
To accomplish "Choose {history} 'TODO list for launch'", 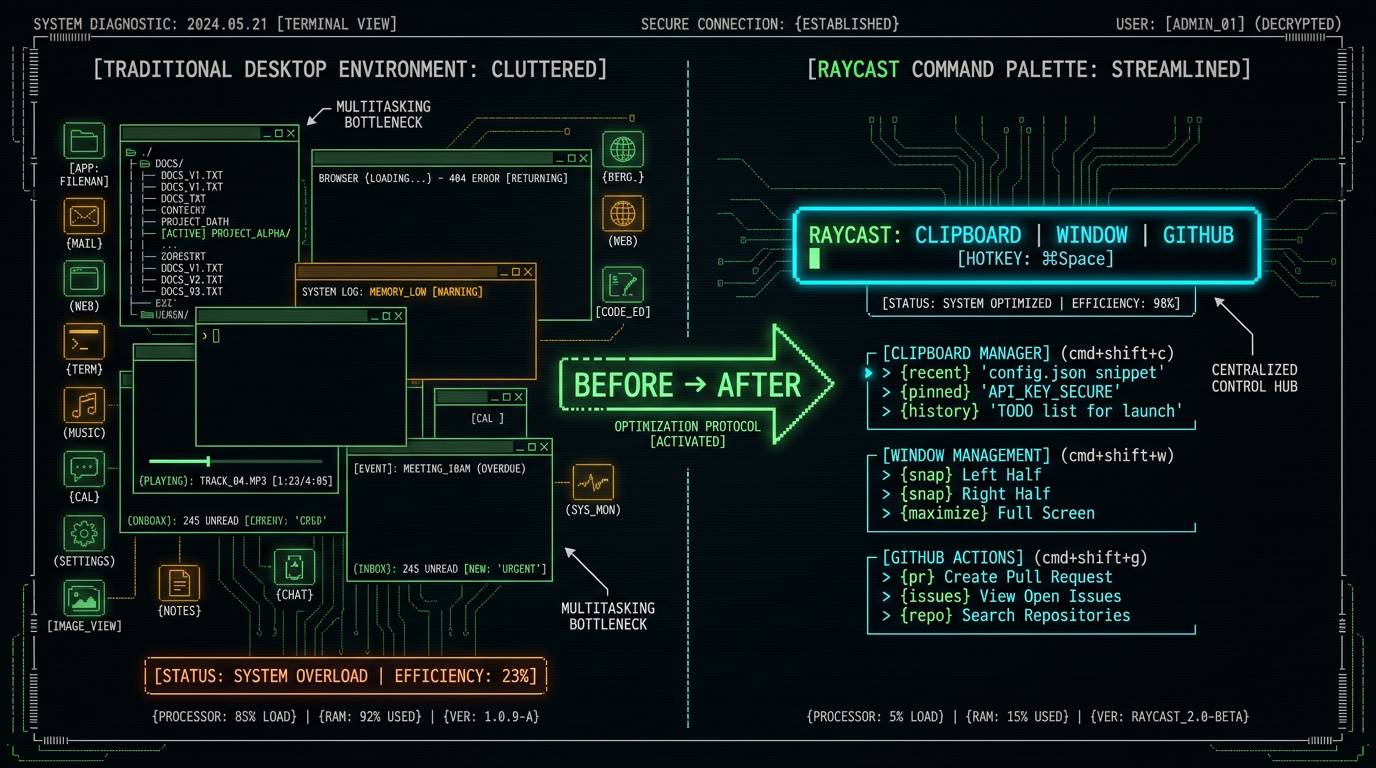I will click(1032, 411).
